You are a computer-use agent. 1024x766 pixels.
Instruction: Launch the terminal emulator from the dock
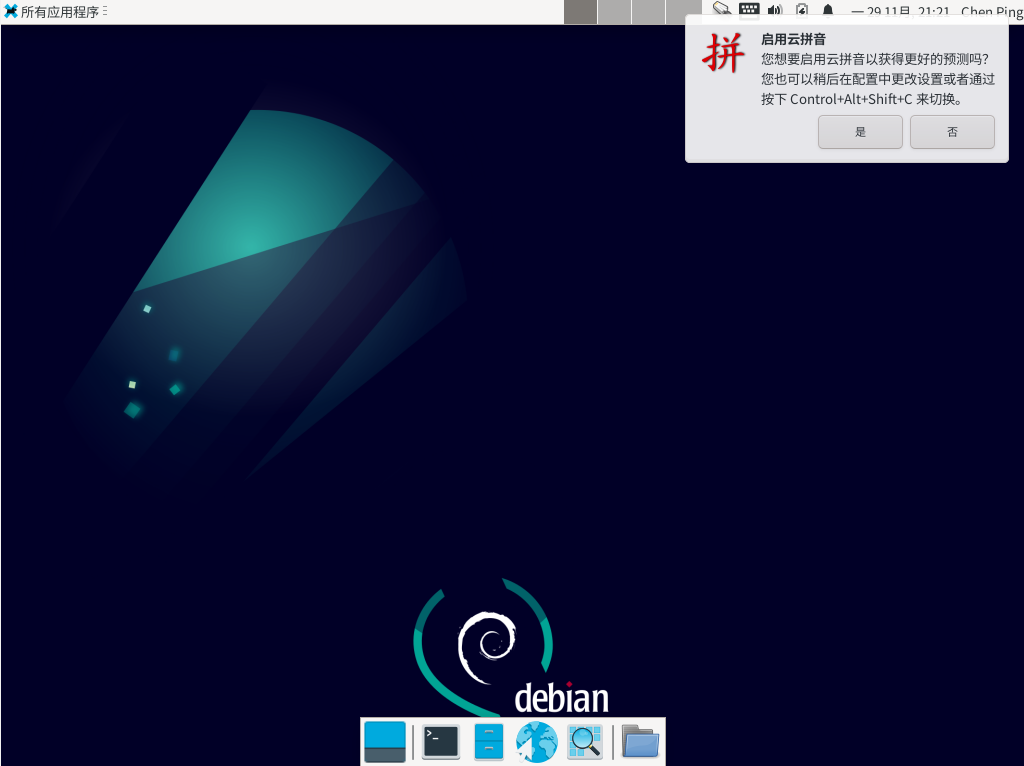441,742
